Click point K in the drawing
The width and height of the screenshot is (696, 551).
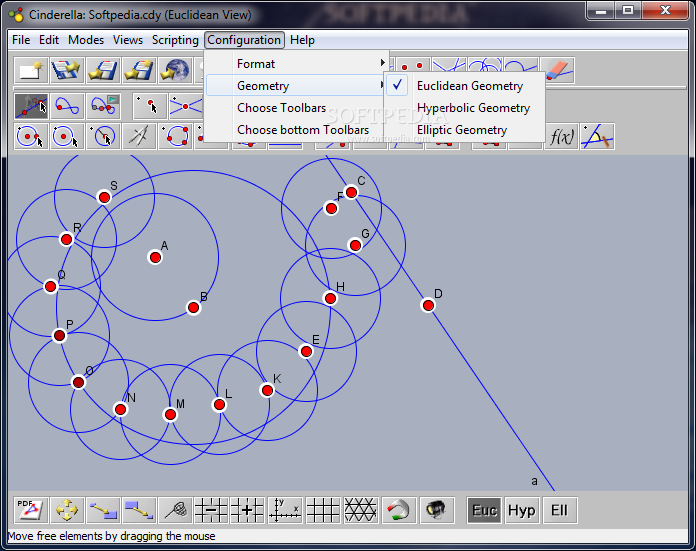[267, 390]
